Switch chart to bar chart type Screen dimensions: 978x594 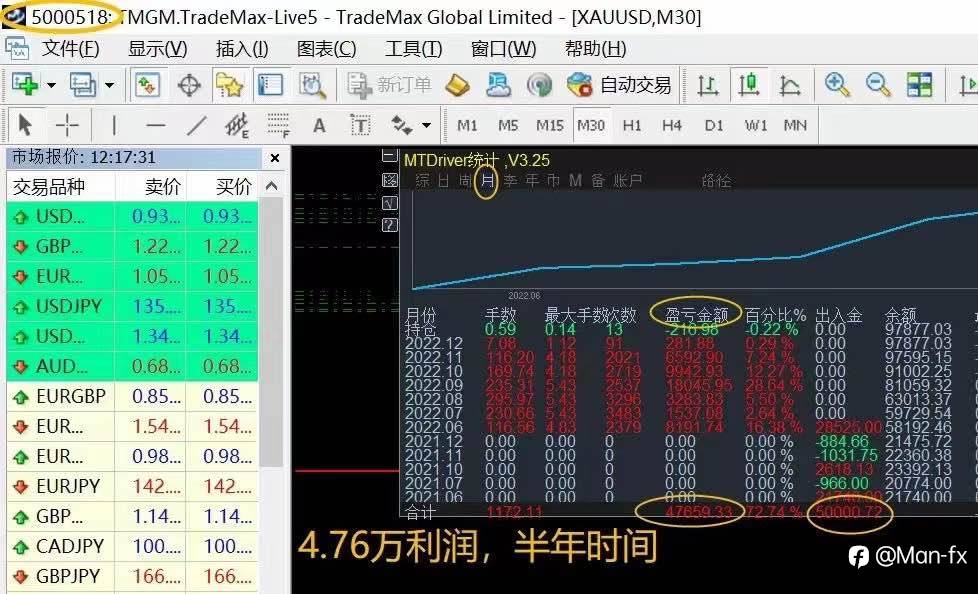[707, 85]
